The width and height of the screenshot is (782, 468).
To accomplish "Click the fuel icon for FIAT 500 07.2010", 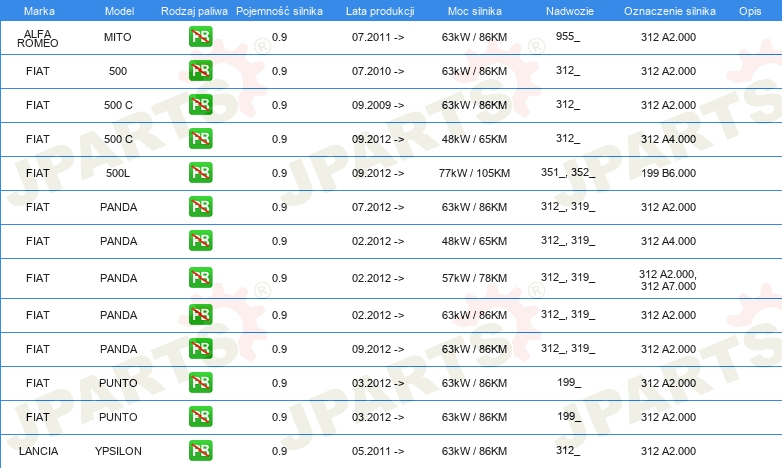I will pos(200,70).
